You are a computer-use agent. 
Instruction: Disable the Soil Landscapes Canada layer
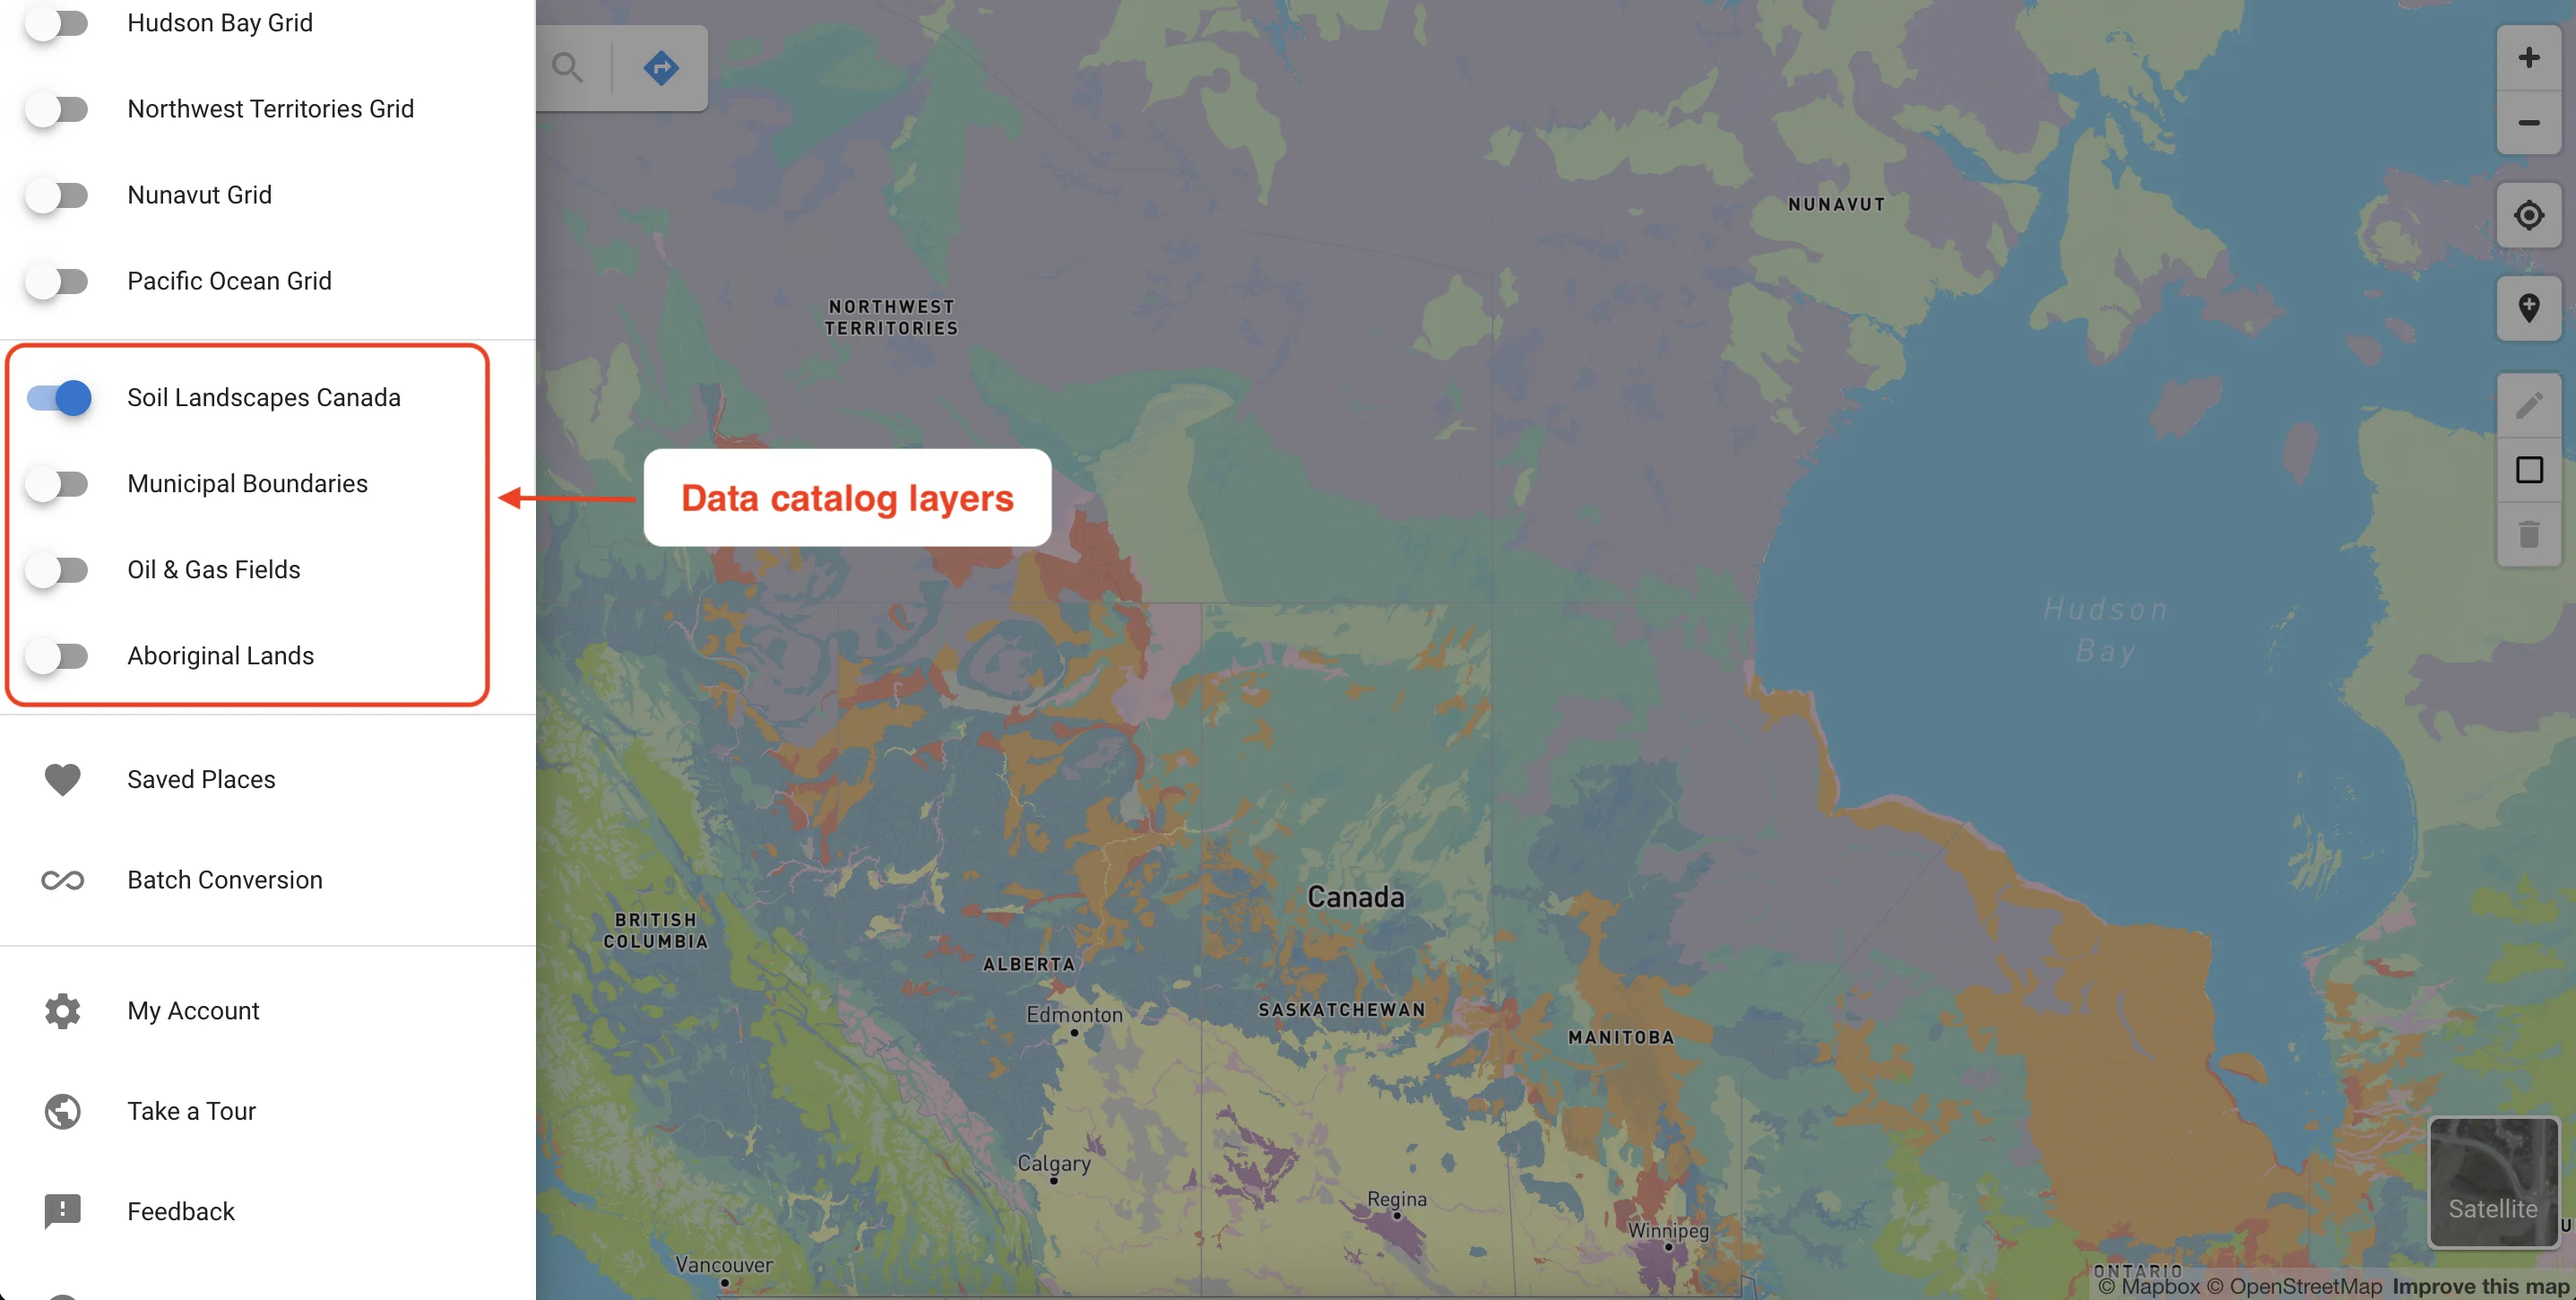tap(60, 397)
